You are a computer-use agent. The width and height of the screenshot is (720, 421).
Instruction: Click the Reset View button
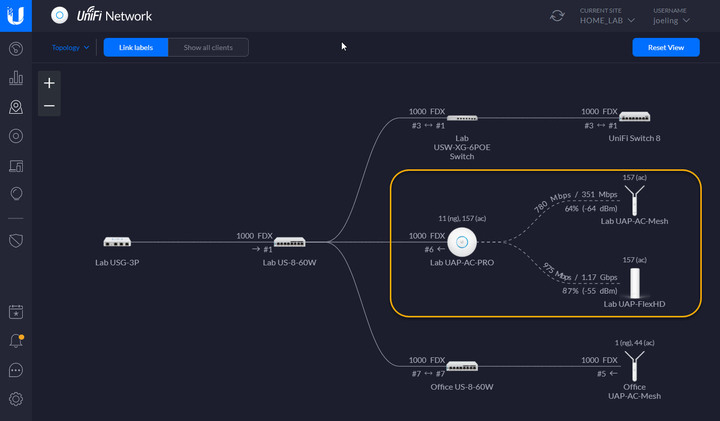tap(666, 47)
